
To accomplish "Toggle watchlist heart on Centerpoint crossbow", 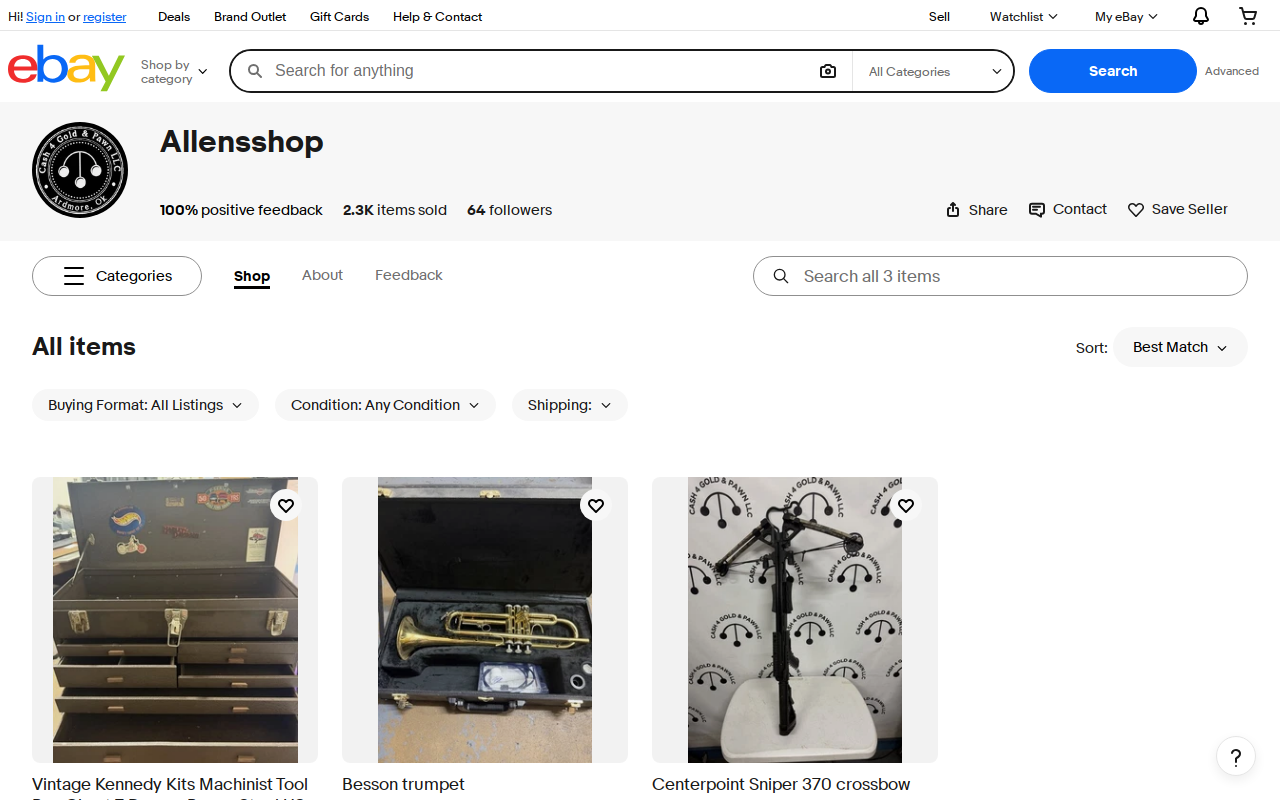I will 906,506.
